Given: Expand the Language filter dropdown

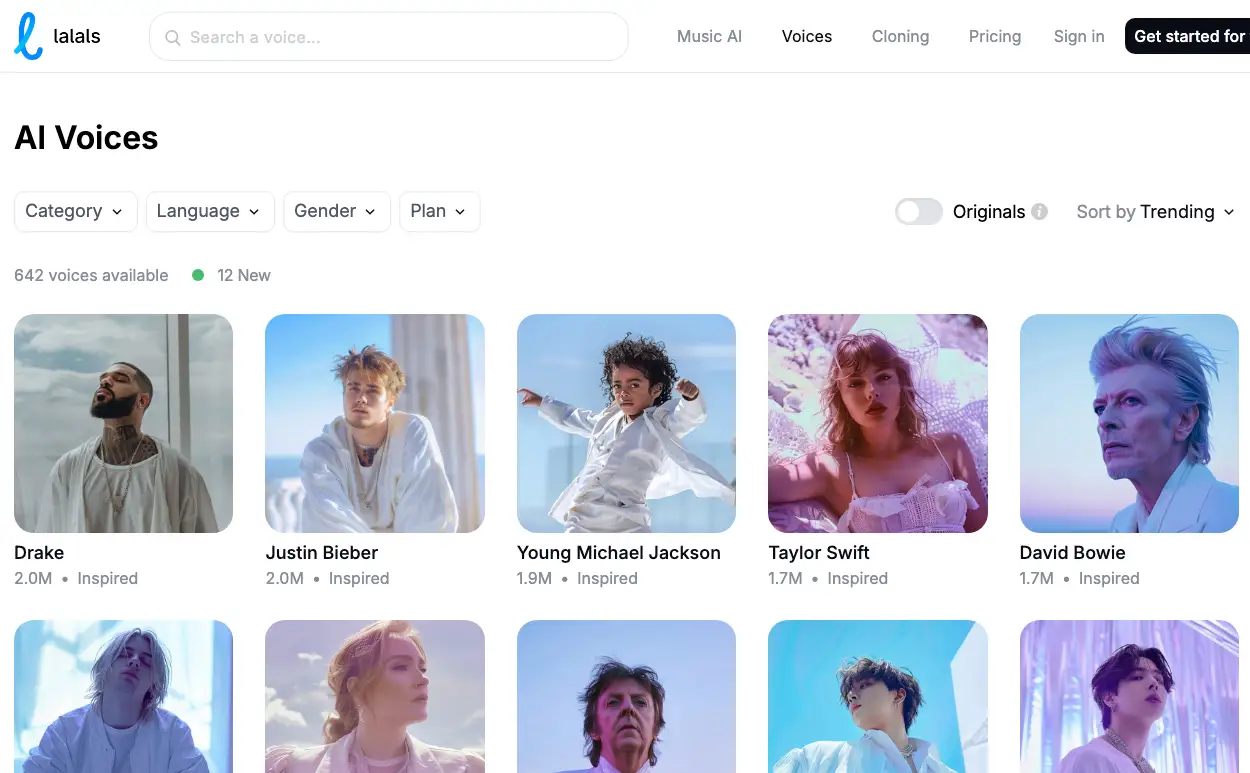Looking at the screenshot, I should tap(209, 211).
